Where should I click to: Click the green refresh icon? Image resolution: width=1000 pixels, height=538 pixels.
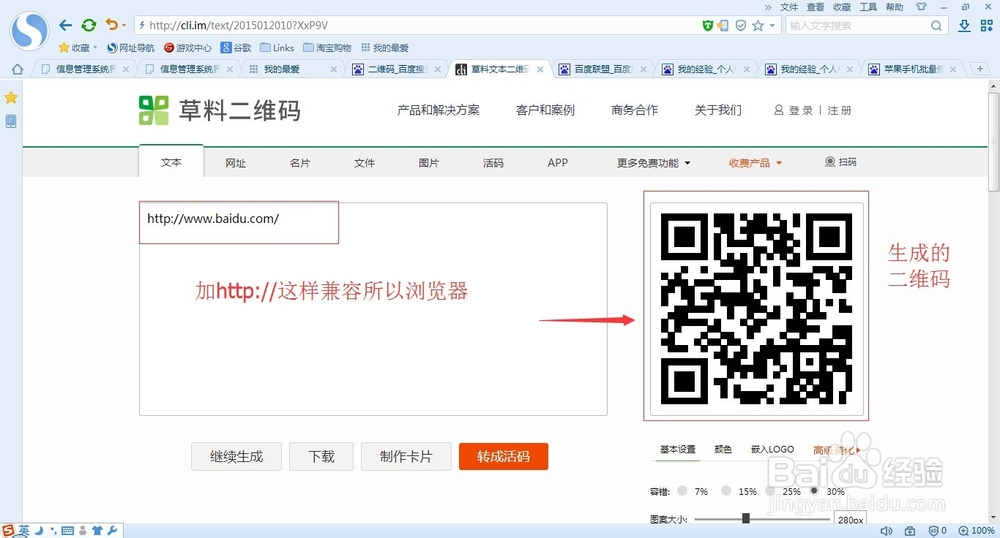pos(89,25)
